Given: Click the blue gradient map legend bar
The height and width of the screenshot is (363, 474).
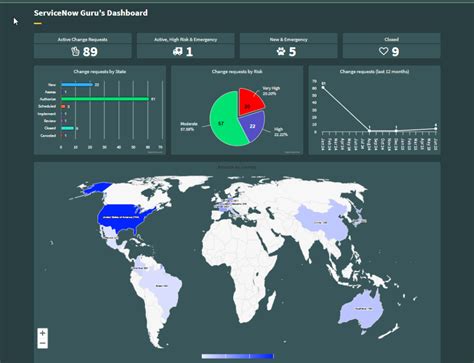Looking at the screenshot, I should (238, 356).
